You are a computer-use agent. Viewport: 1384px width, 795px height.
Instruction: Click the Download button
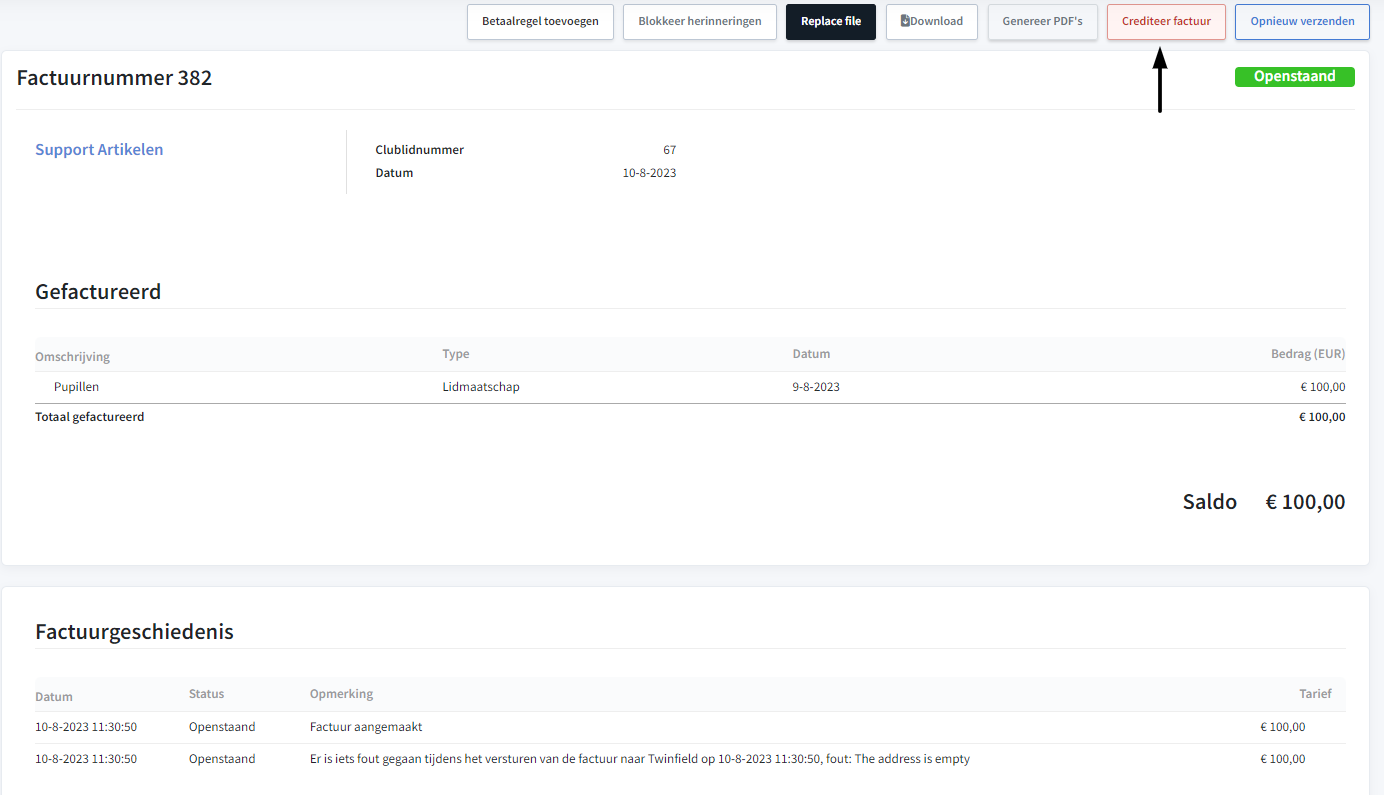click(x=932, y=22)
